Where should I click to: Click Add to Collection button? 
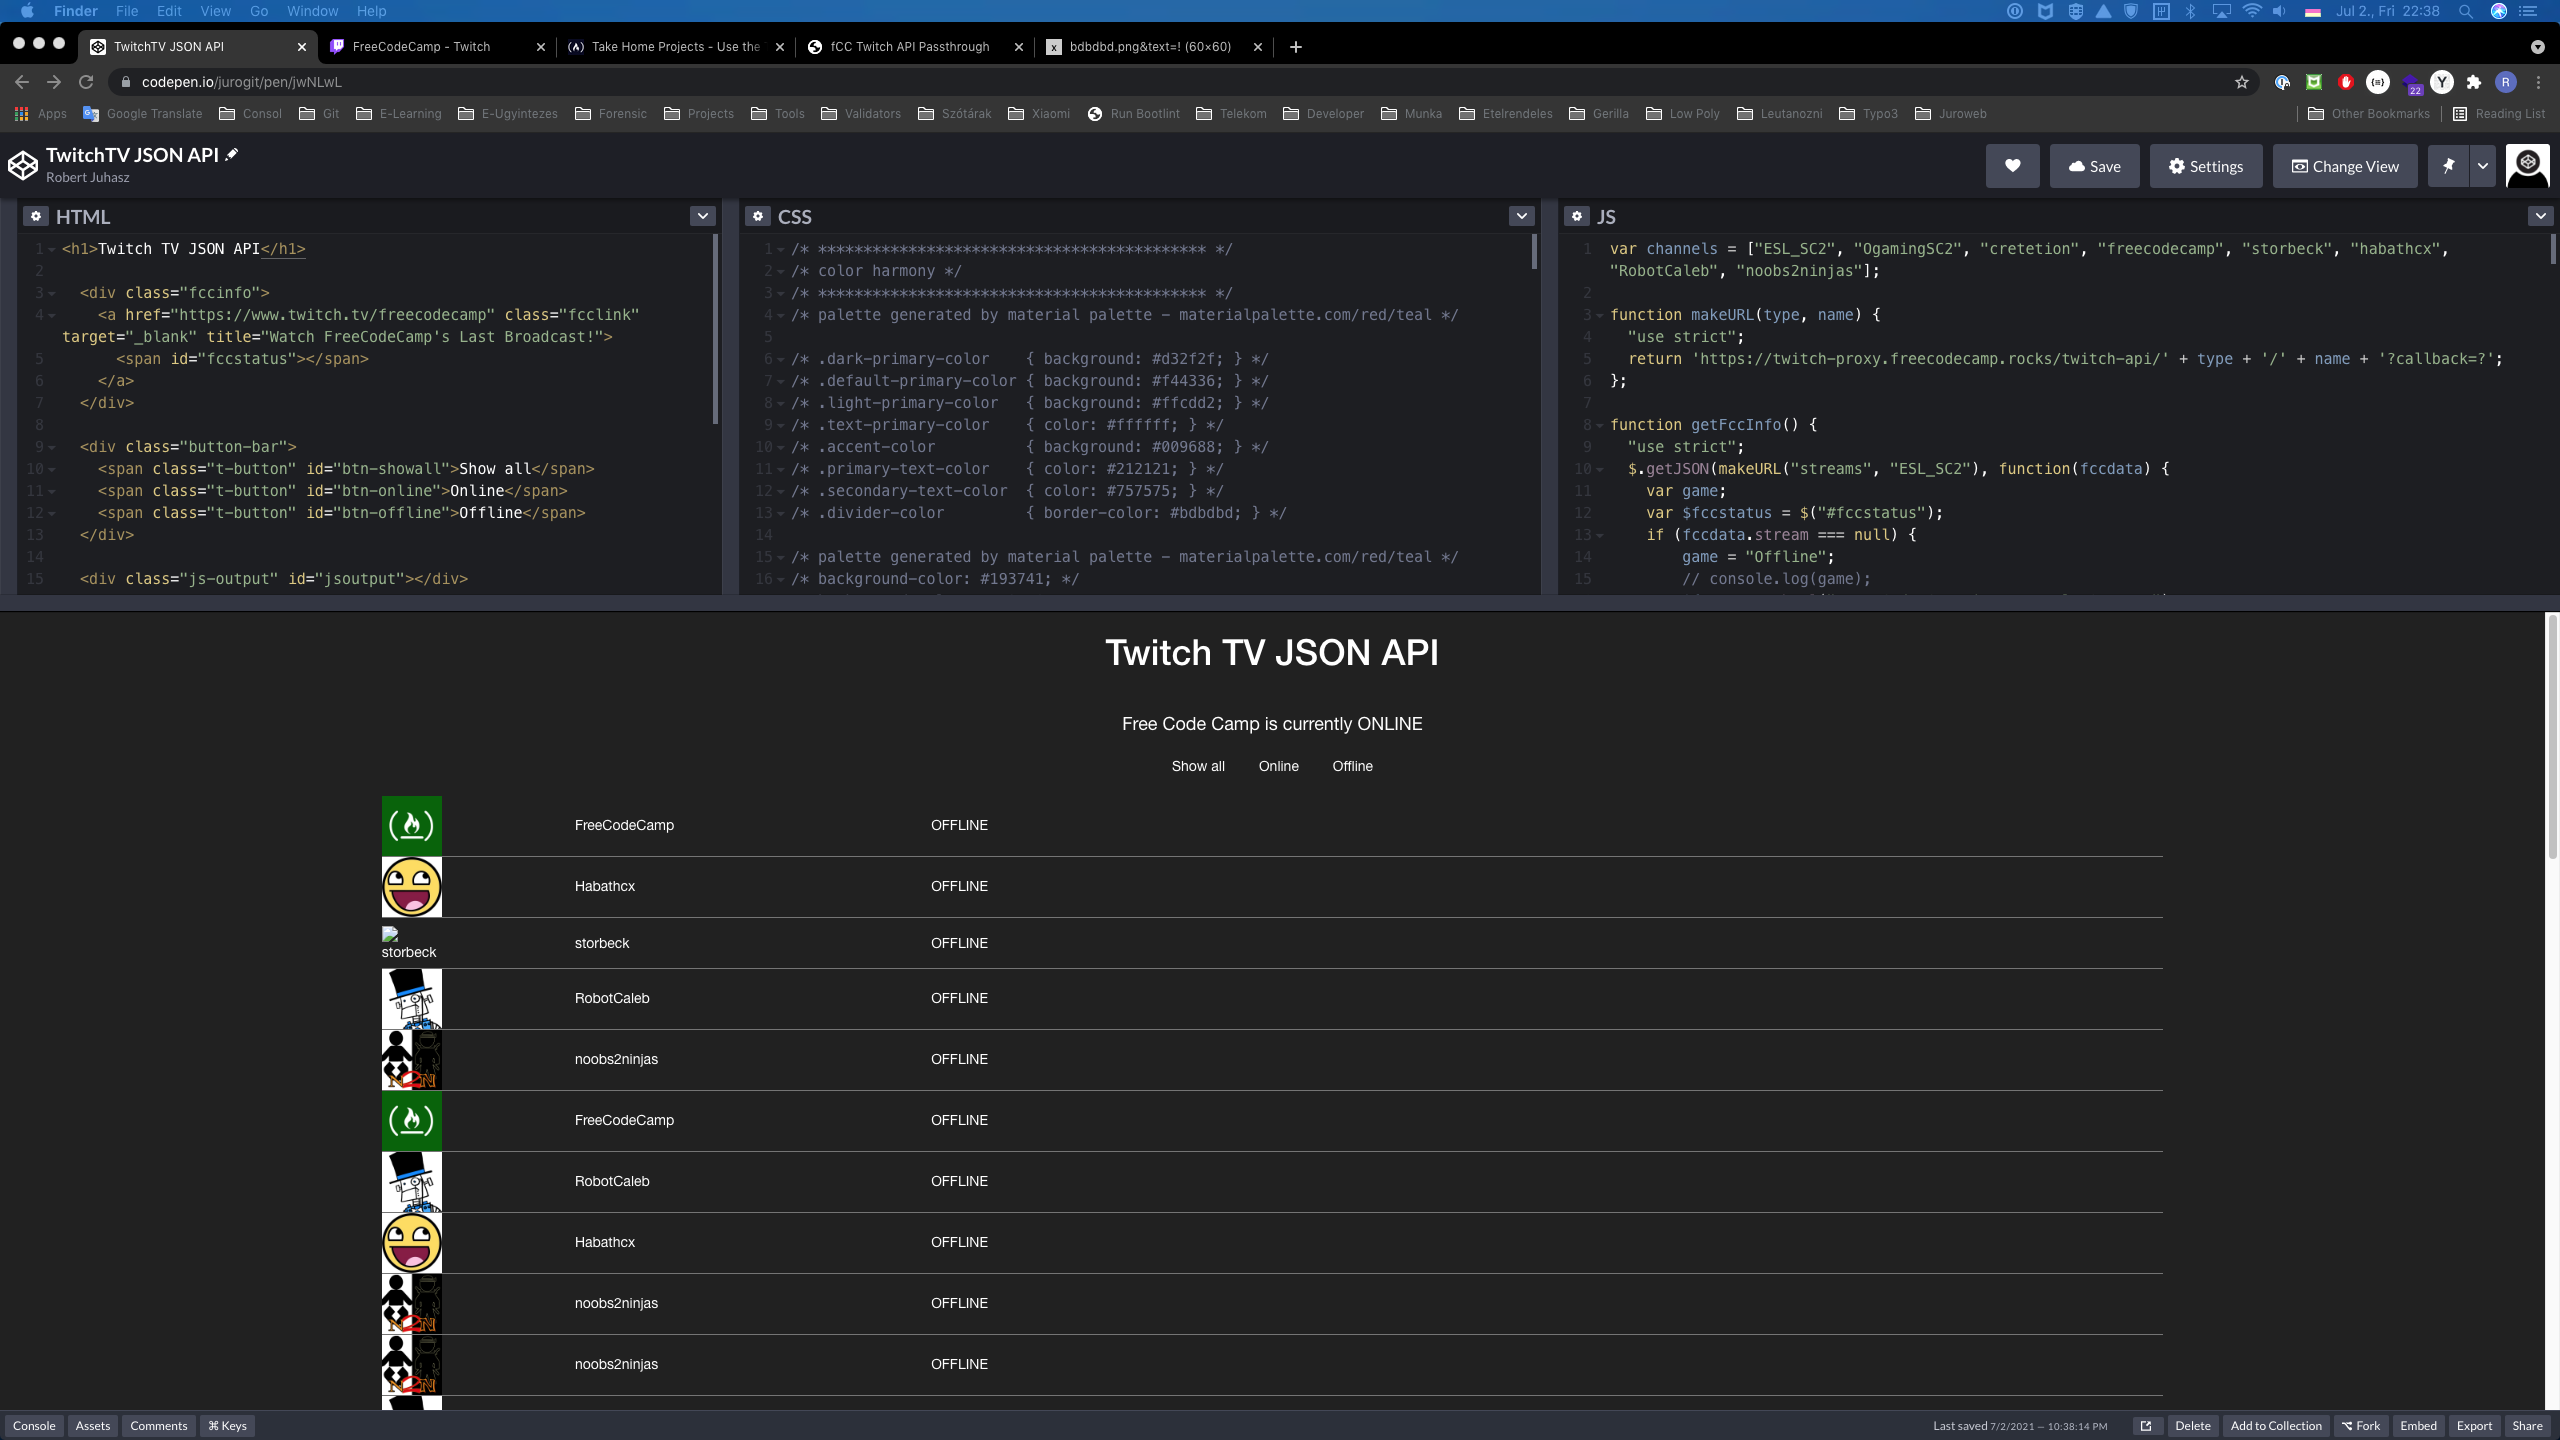pyautogui.click(x=2276, y=1426)
